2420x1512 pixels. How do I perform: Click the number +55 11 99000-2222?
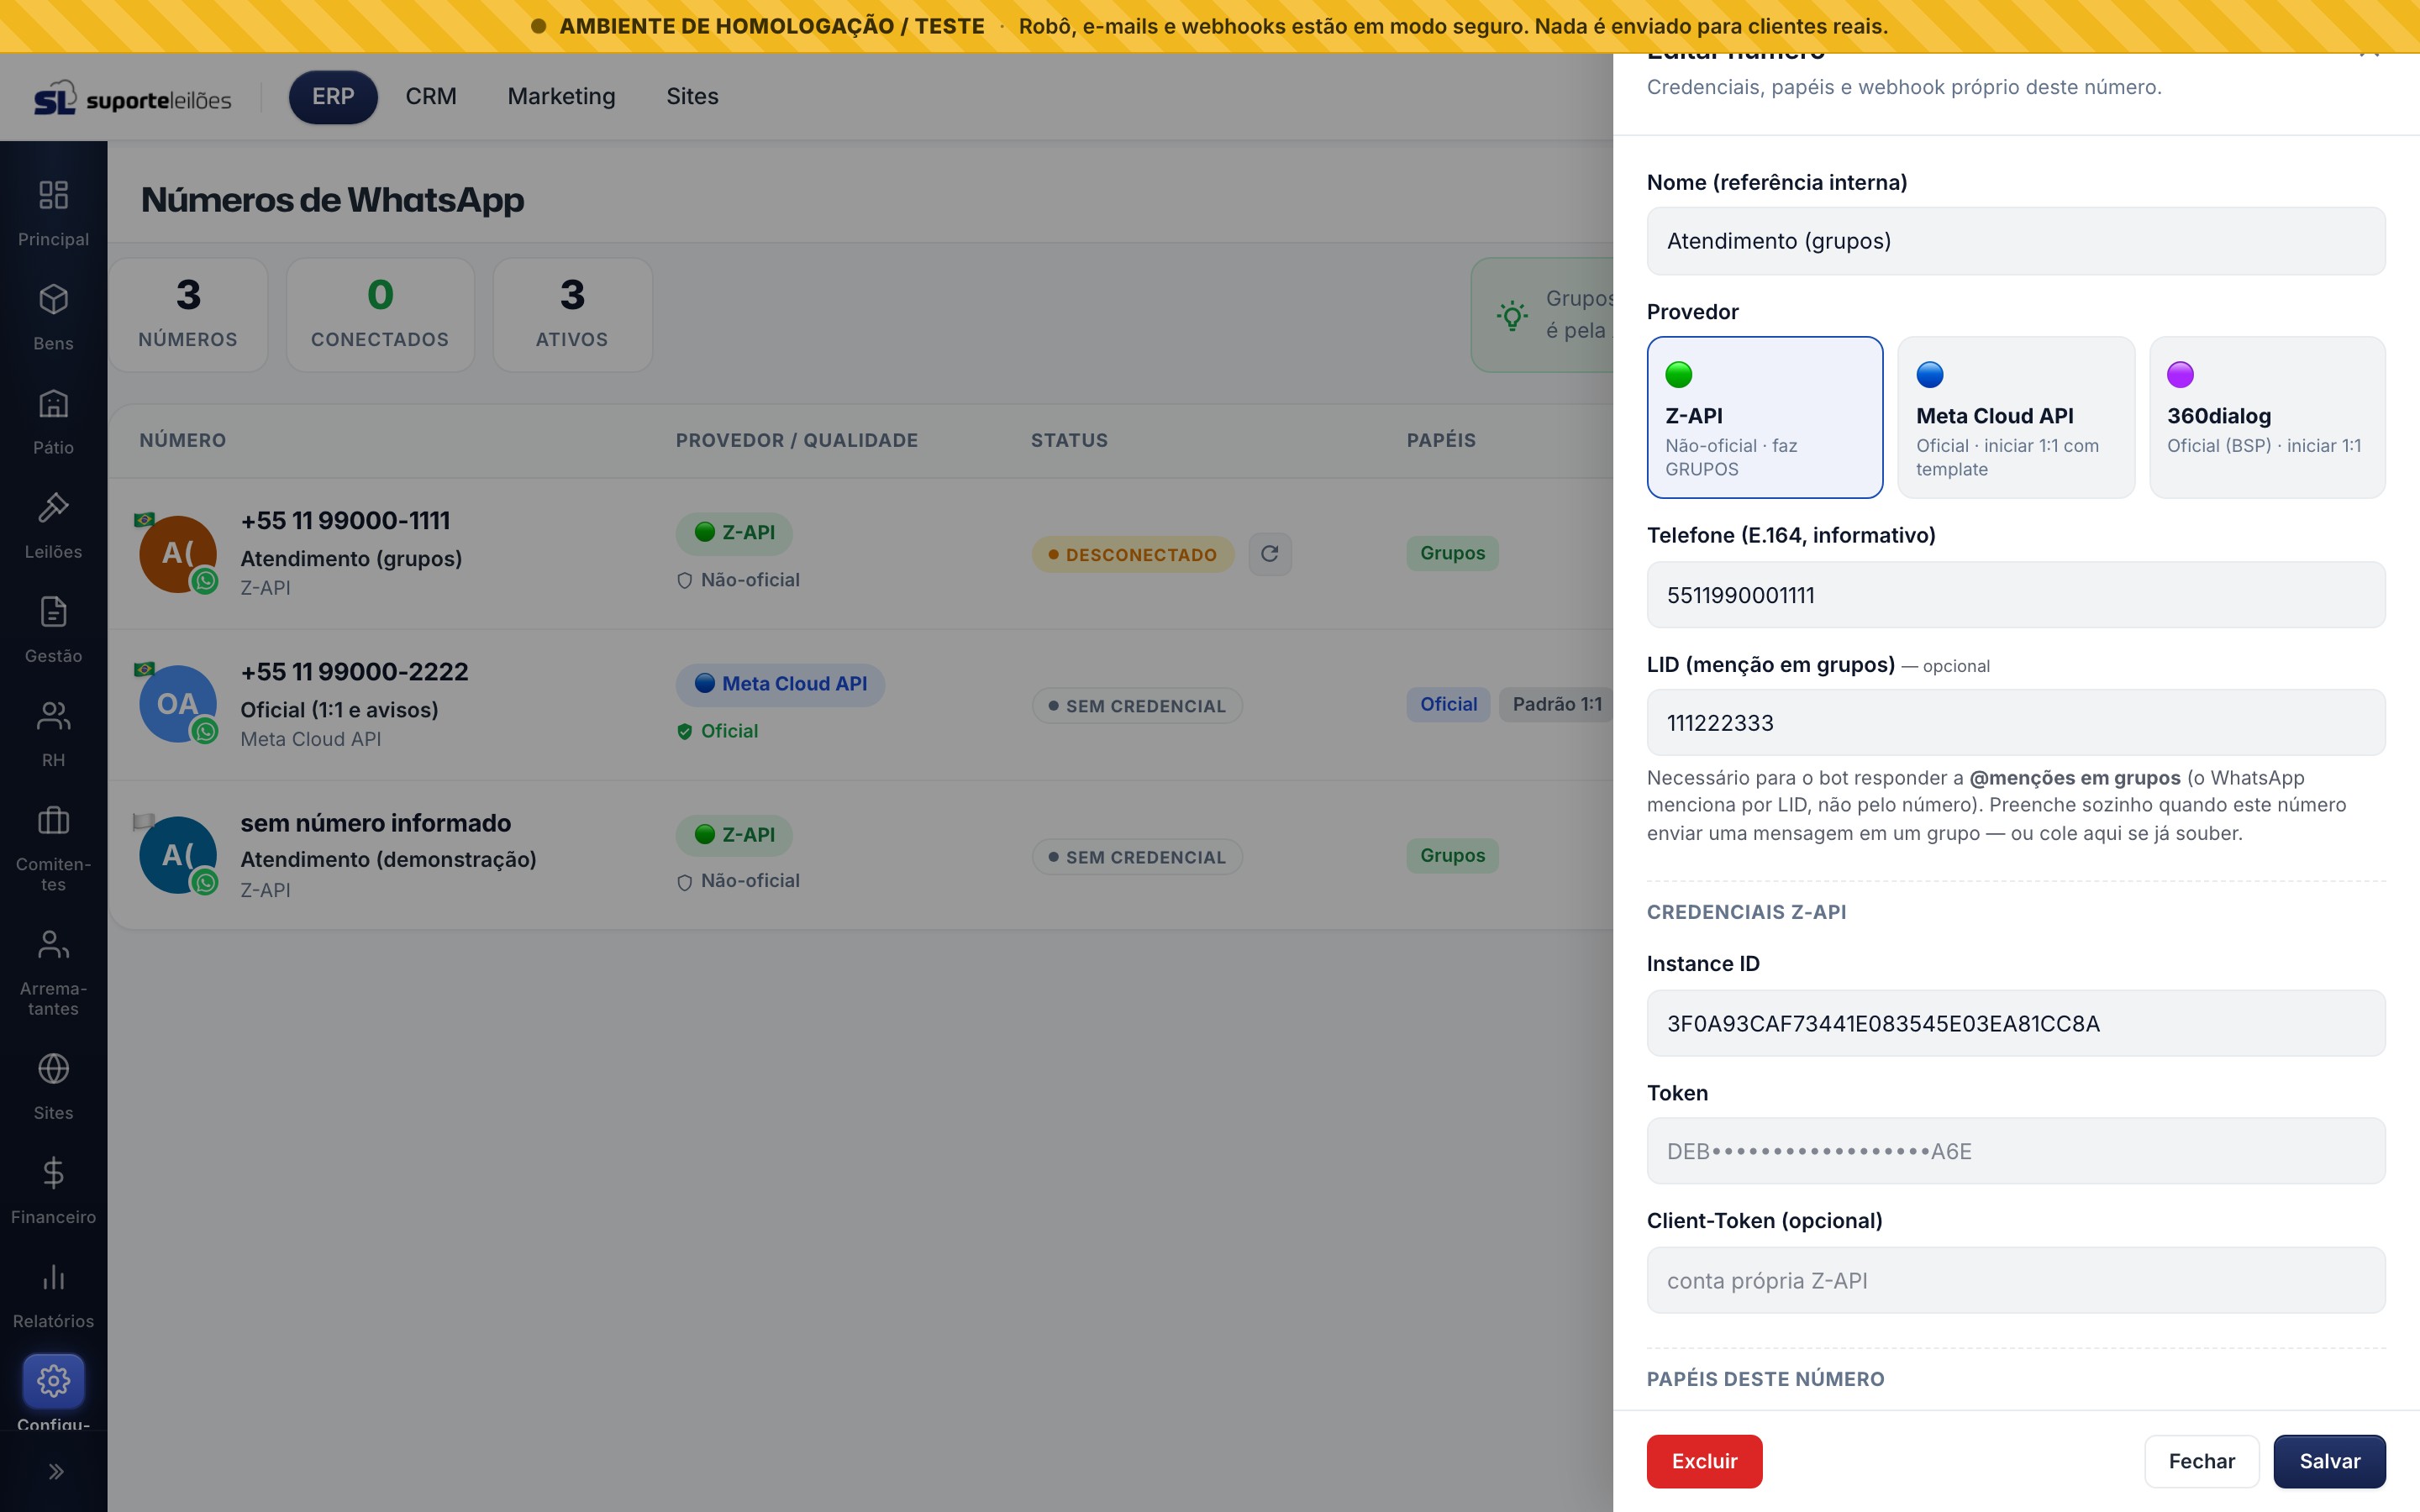coord(354,672)
